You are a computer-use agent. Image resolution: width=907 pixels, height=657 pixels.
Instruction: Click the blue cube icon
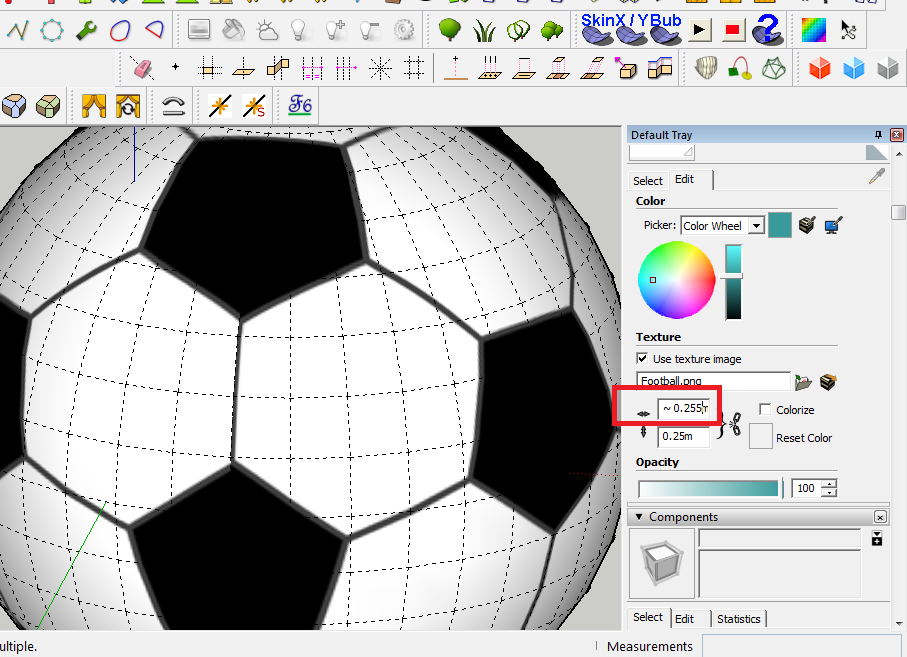click(854, 68)
